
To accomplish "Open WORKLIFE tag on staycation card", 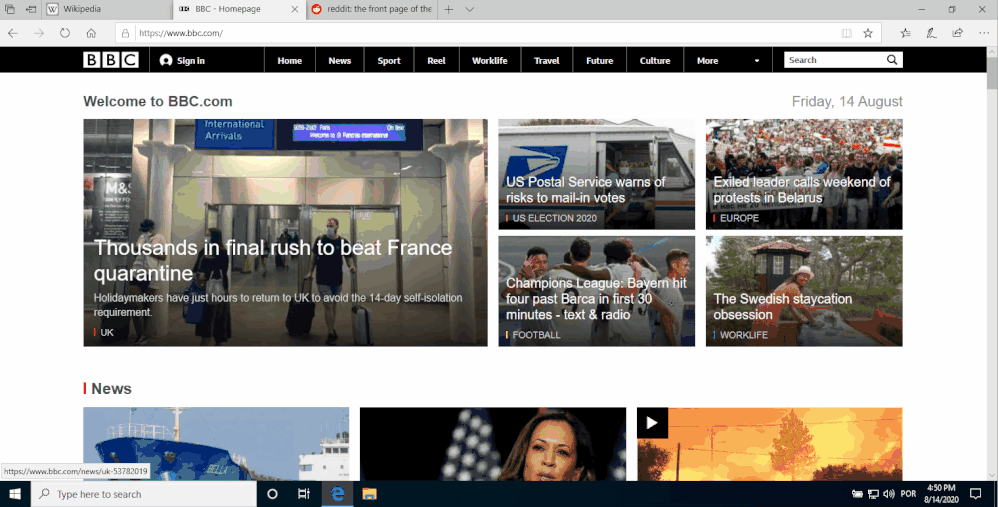I will 743,335.
